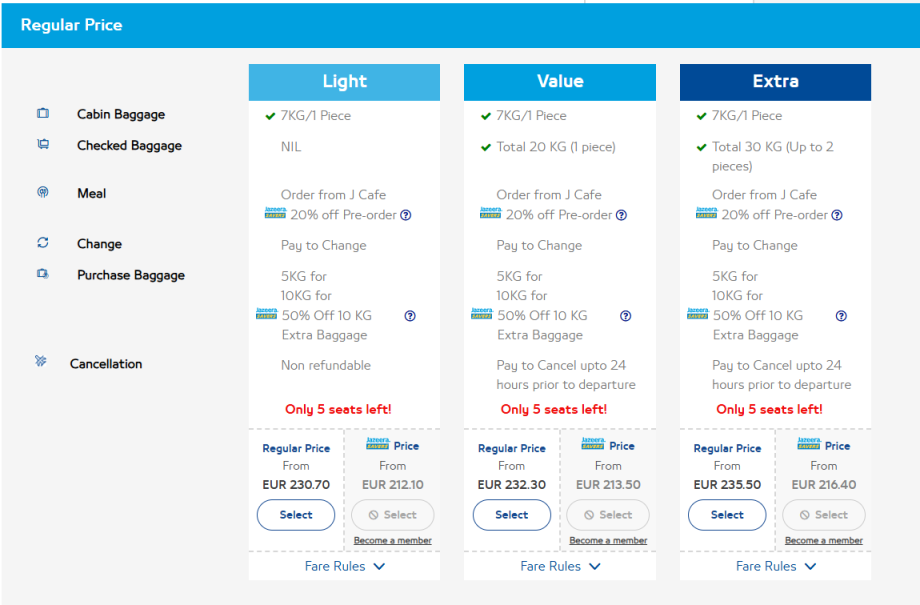
Task: Open extra baggage help icon in Extra column
Action: click(841, 316)
